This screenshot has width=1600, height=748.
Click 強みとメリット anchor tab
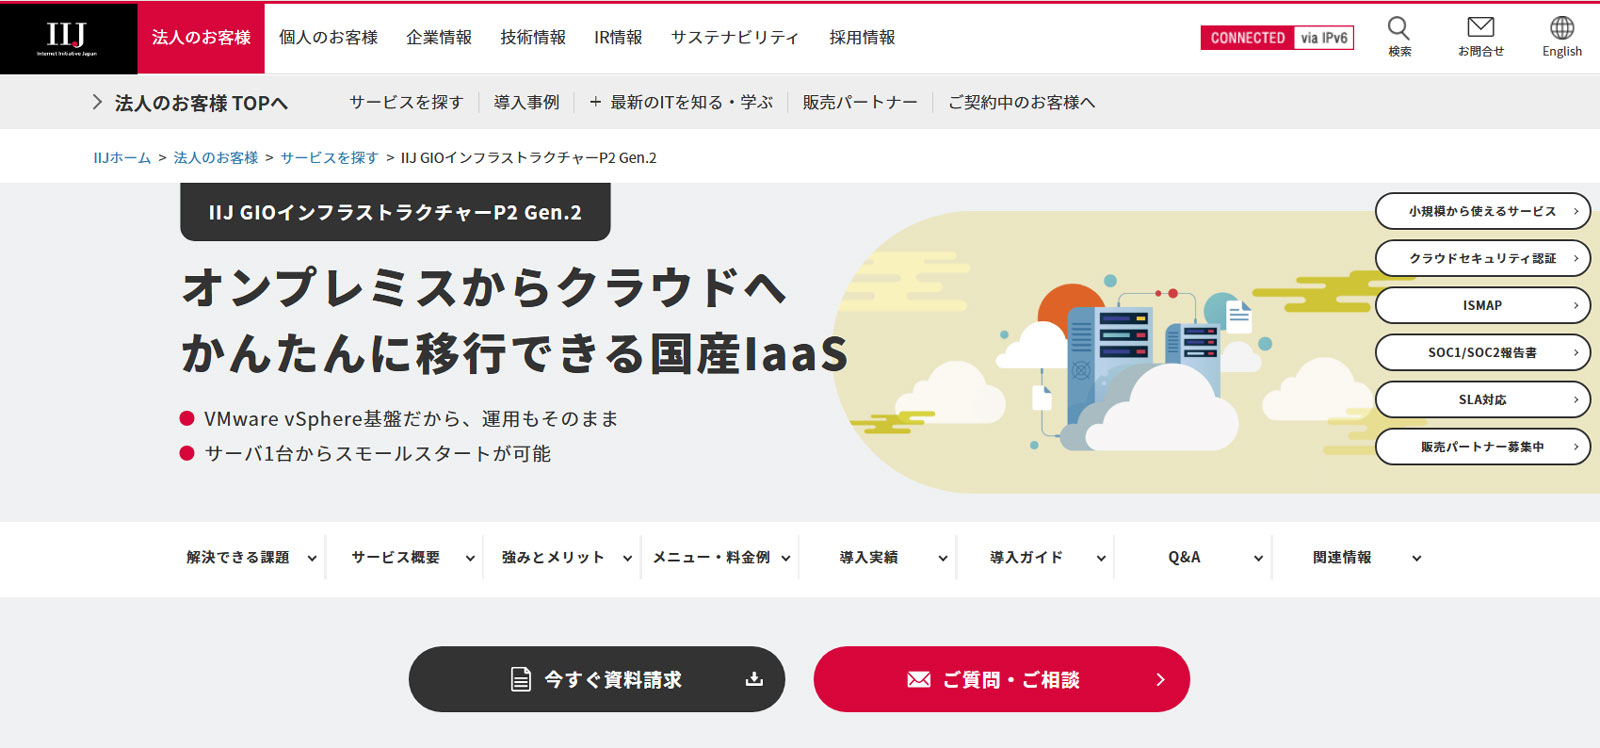tap(553, 557)
